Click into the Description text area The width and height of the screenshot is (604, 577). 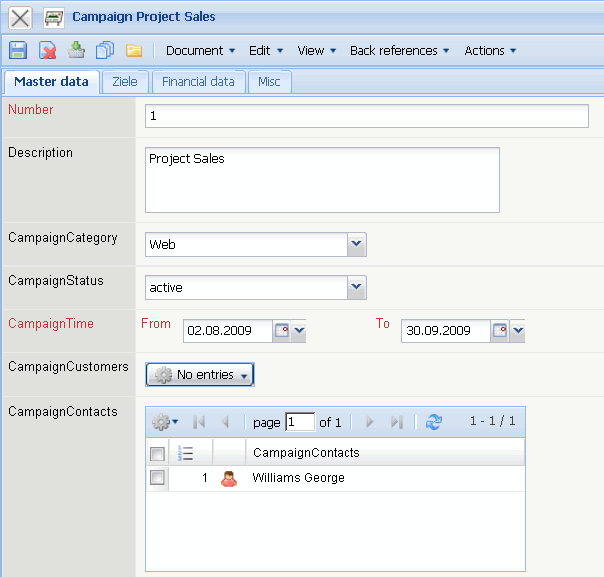point(322,180)
